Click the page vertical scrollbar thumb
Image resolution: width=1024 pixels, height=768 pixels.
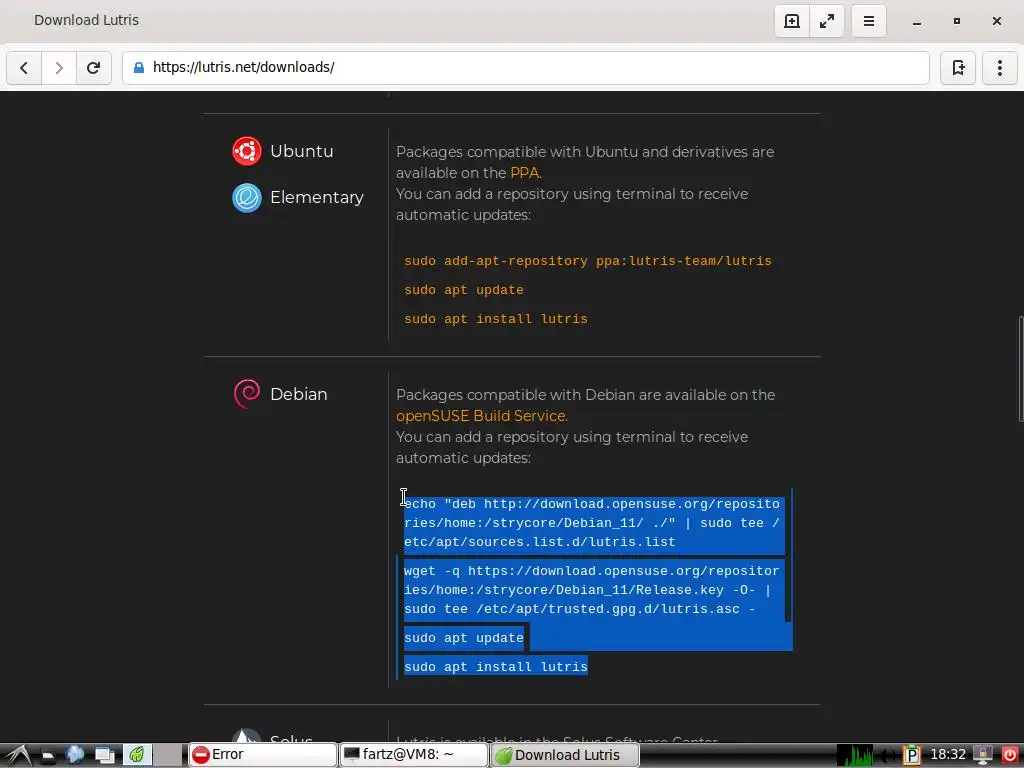click(x=1020, y=369)
